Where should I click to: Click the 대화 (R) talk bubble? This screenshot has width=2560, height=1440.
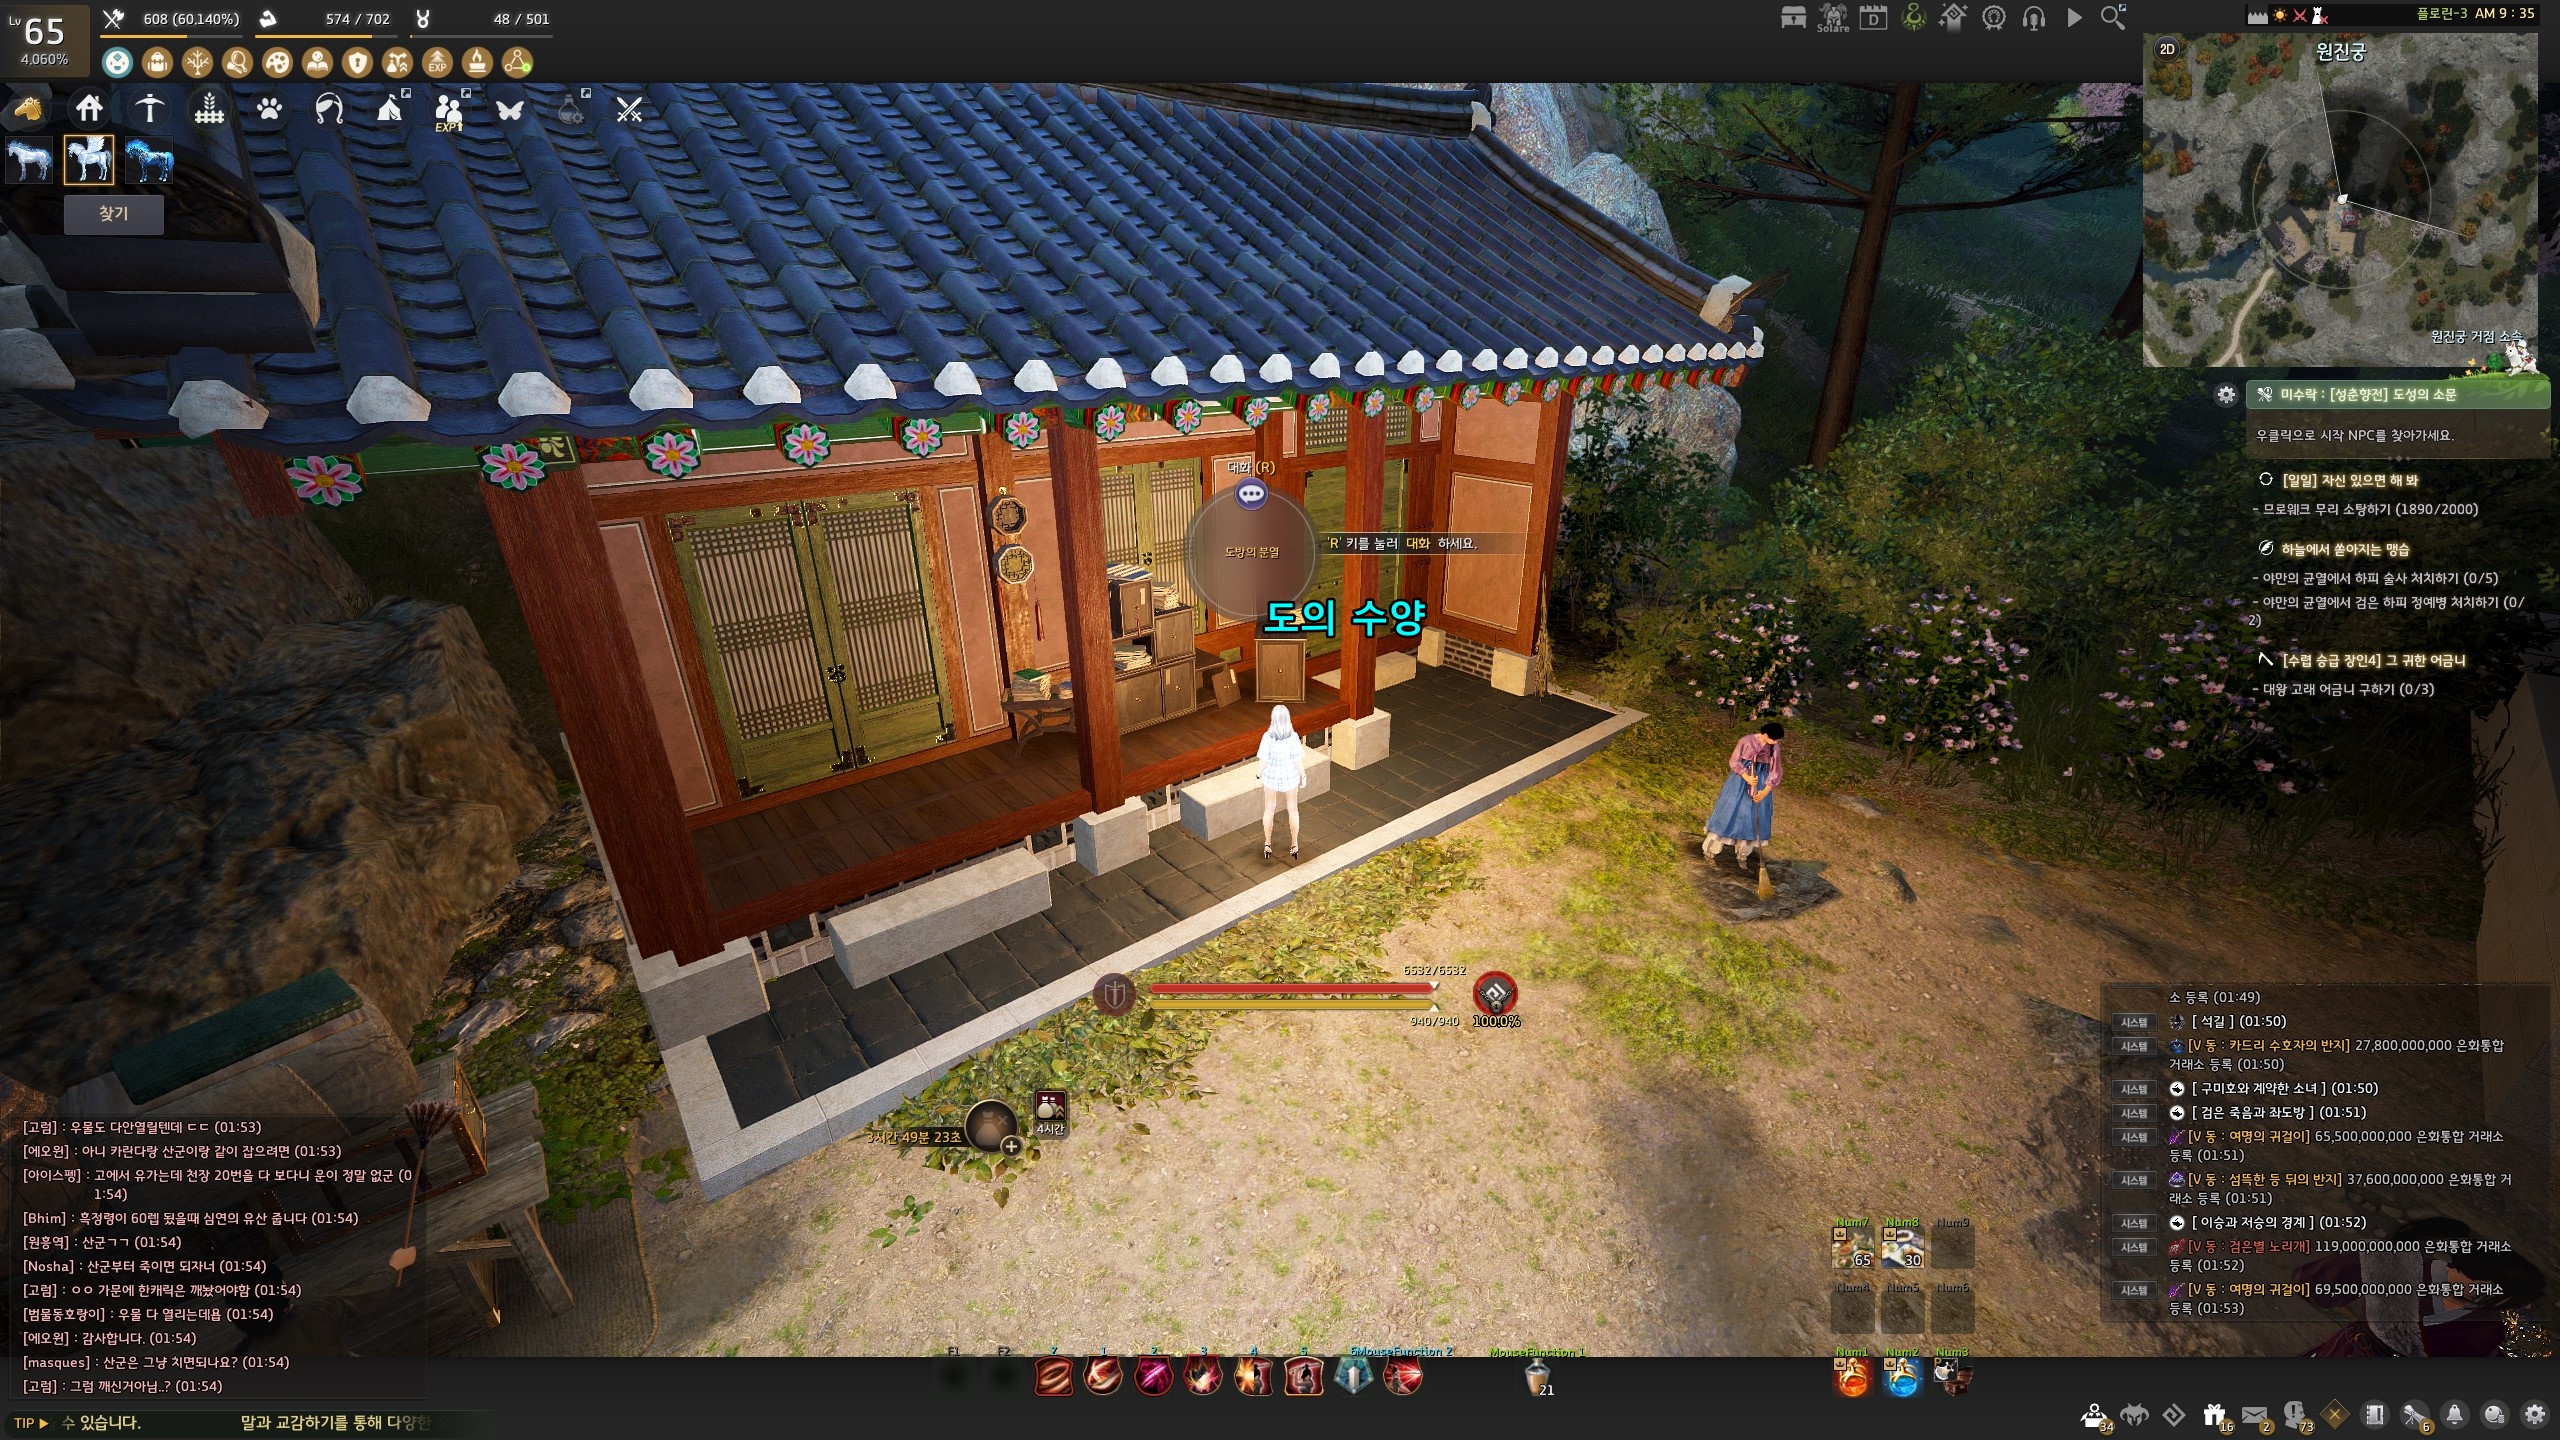[x=1251, y=493]
